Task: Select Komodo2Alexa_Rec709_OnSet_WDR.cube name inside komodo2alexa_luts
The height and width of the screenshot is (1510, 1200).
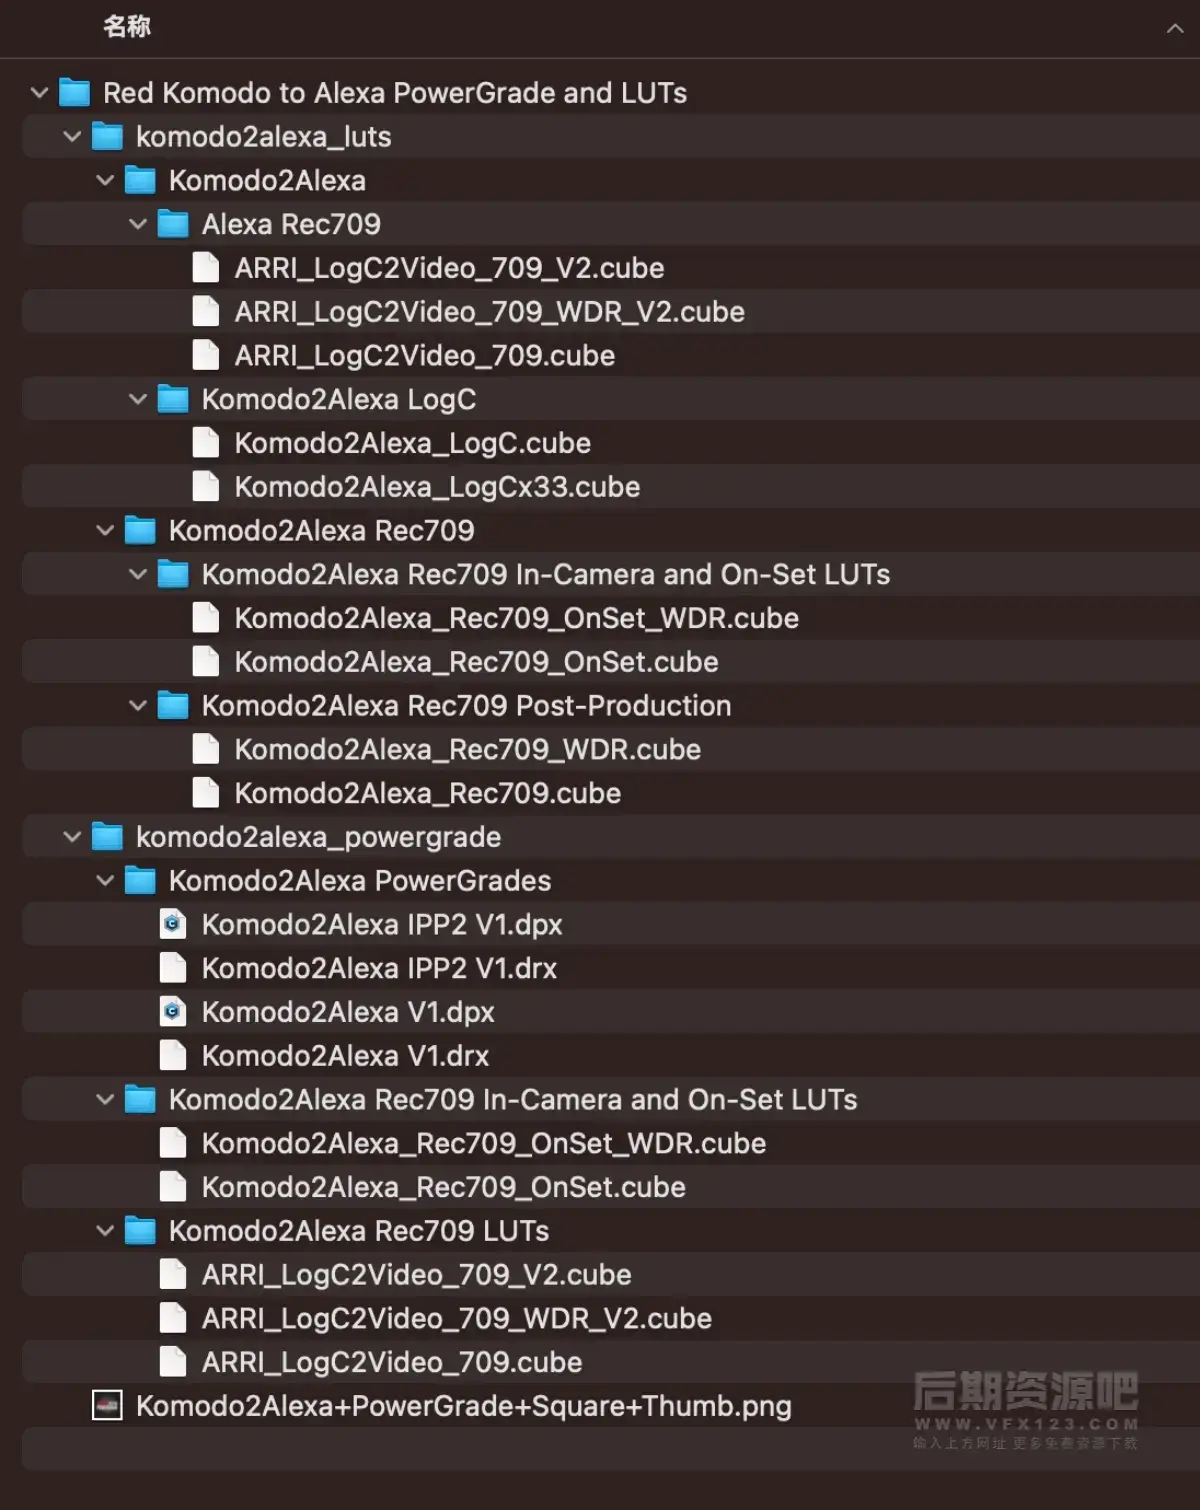Action: (517, 618)
